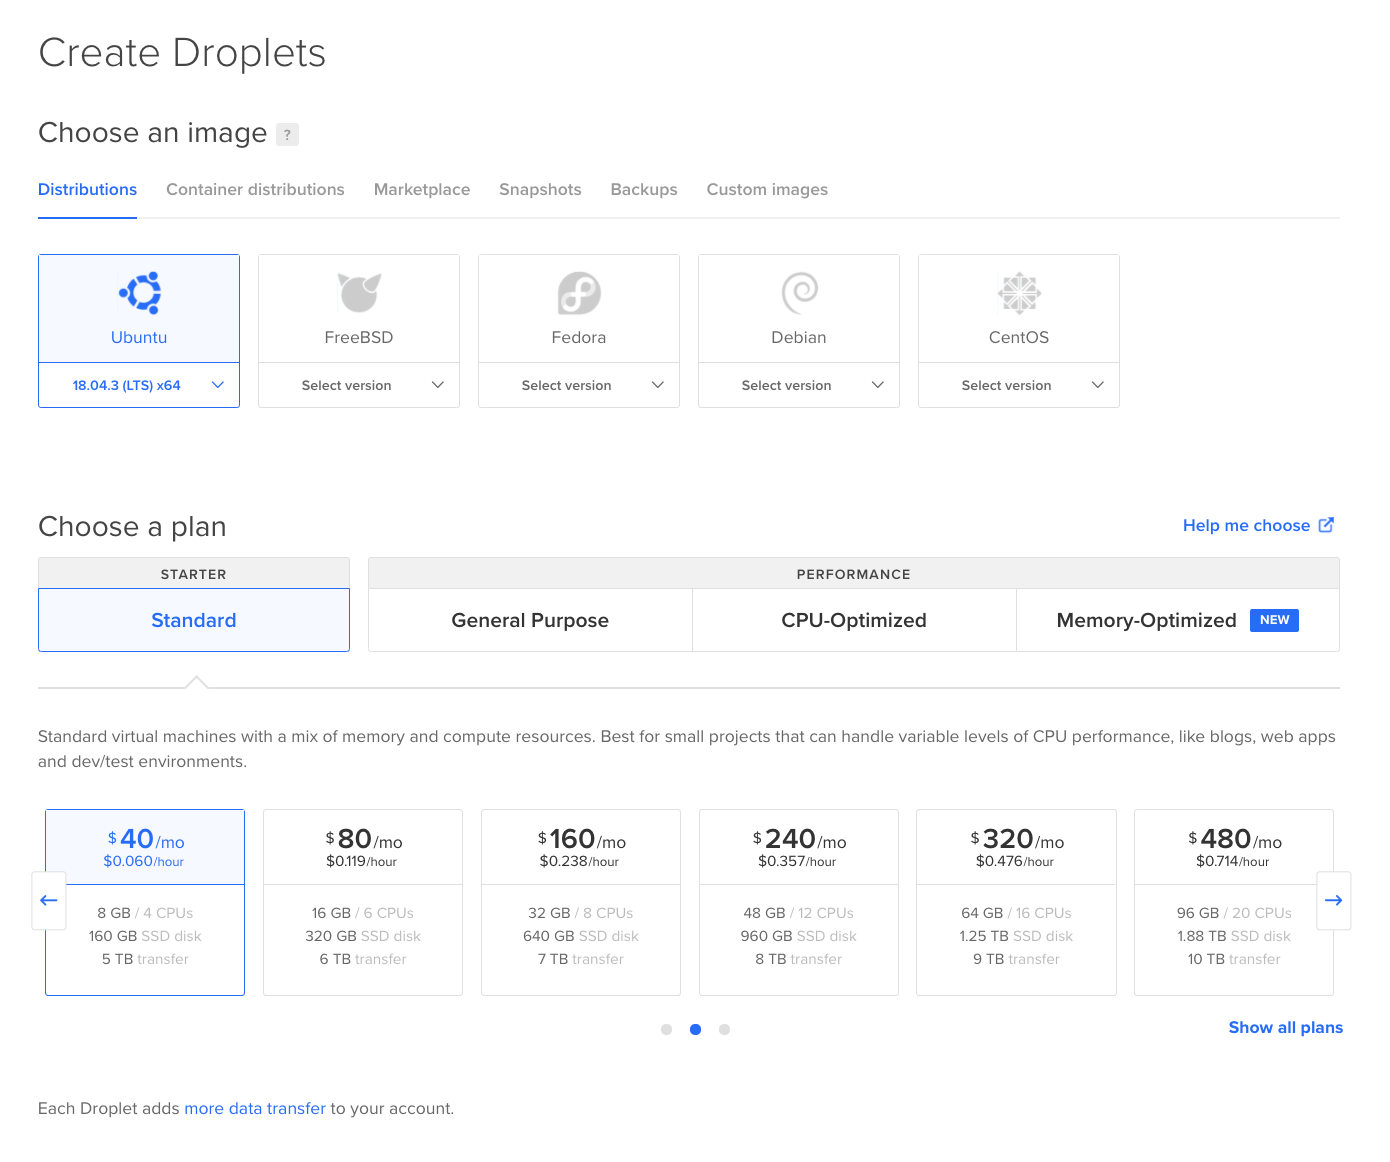
Task: Select the Standard starter plan
Action: click(194, 620)
